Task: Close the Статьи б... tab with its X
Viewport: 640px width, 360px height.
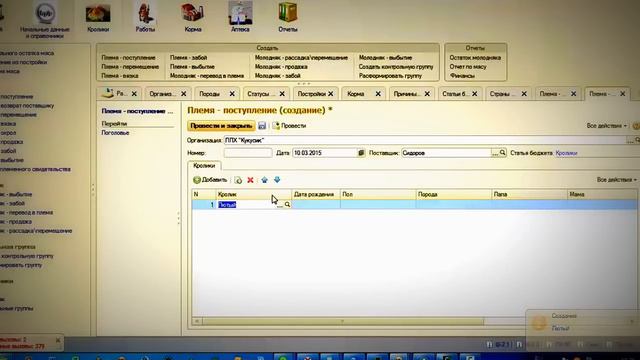Action: point(475,94)
